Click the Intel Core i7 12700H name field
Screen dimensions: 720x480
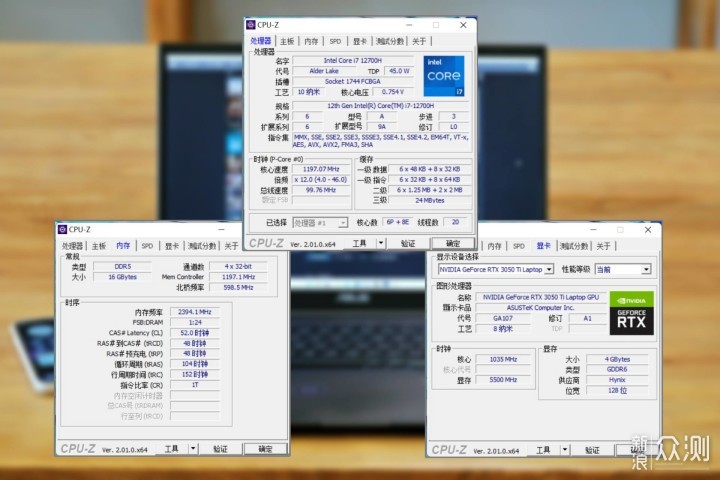pos(353,61)
